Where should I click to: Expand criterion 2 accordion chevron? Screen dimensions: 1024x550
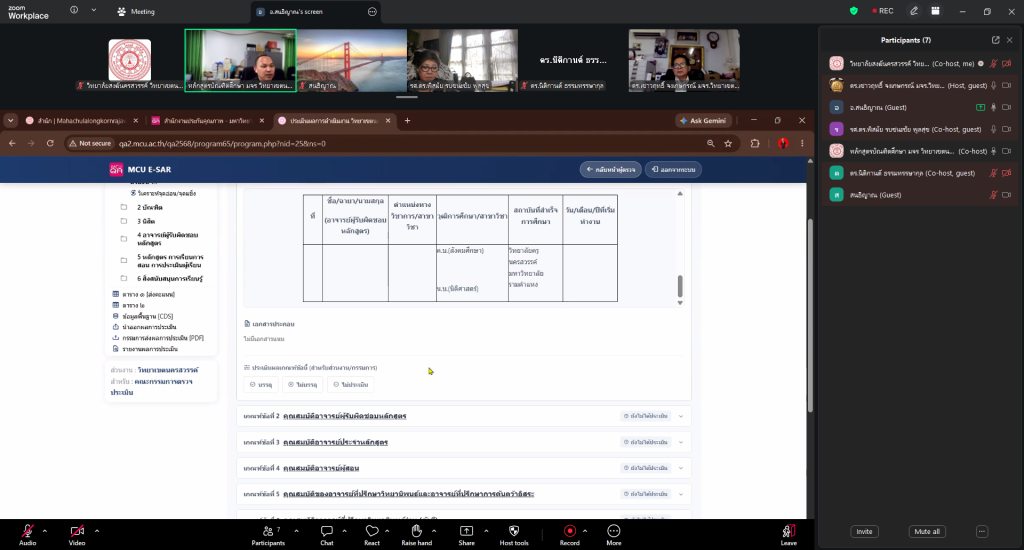tap(681, 416)
